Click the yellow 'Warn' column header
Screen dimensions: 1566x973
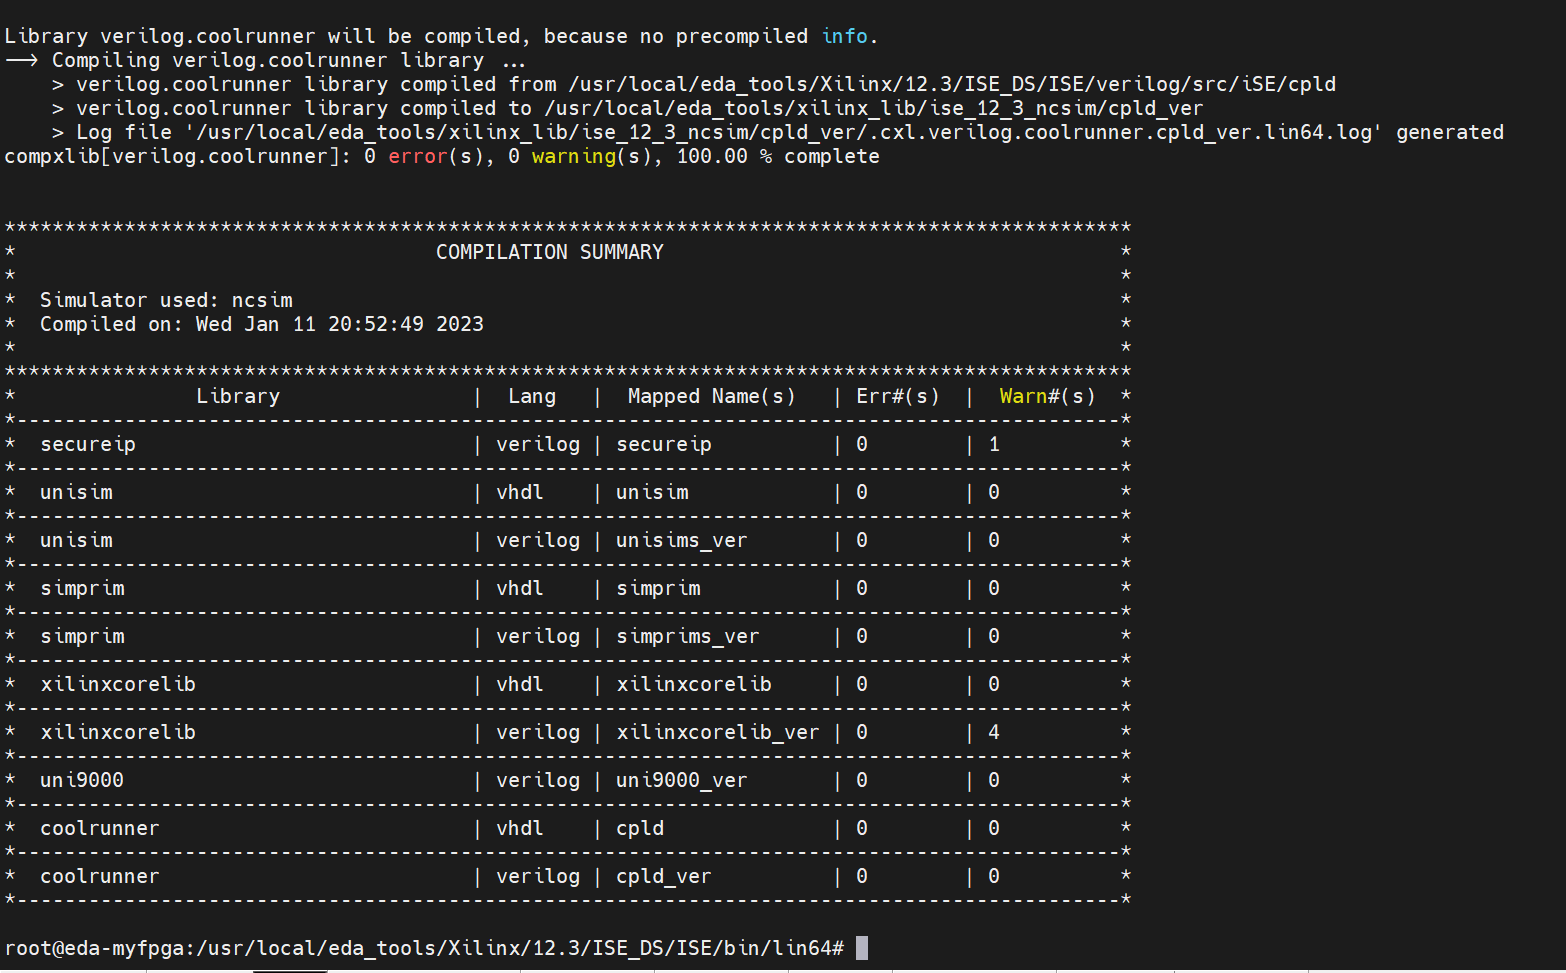(1023, 396)
